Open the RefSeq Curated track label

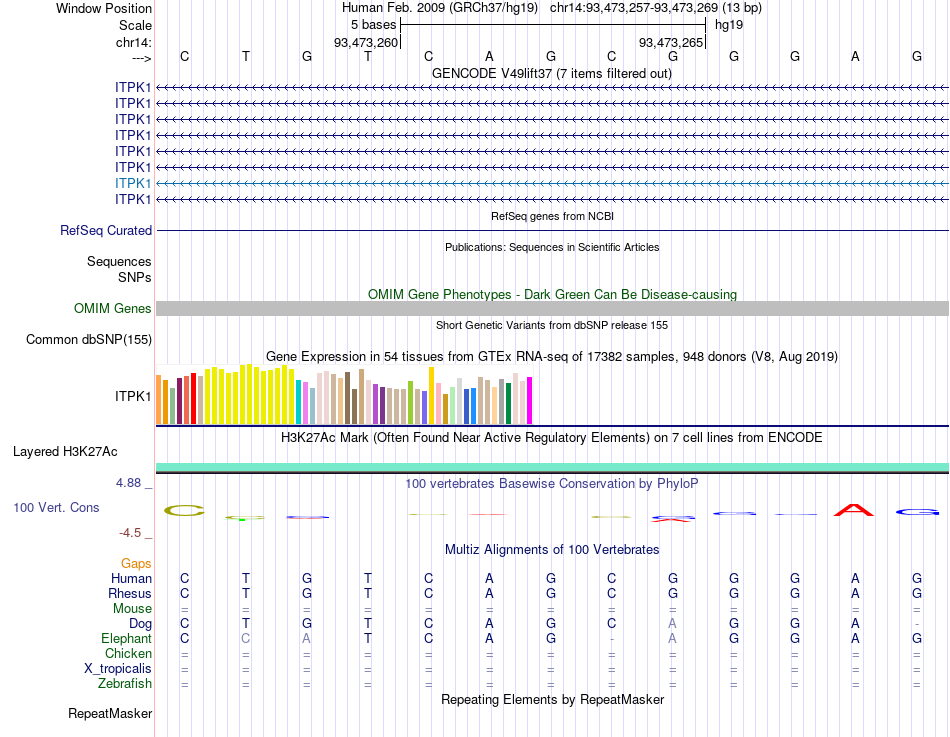click(106, 230)
